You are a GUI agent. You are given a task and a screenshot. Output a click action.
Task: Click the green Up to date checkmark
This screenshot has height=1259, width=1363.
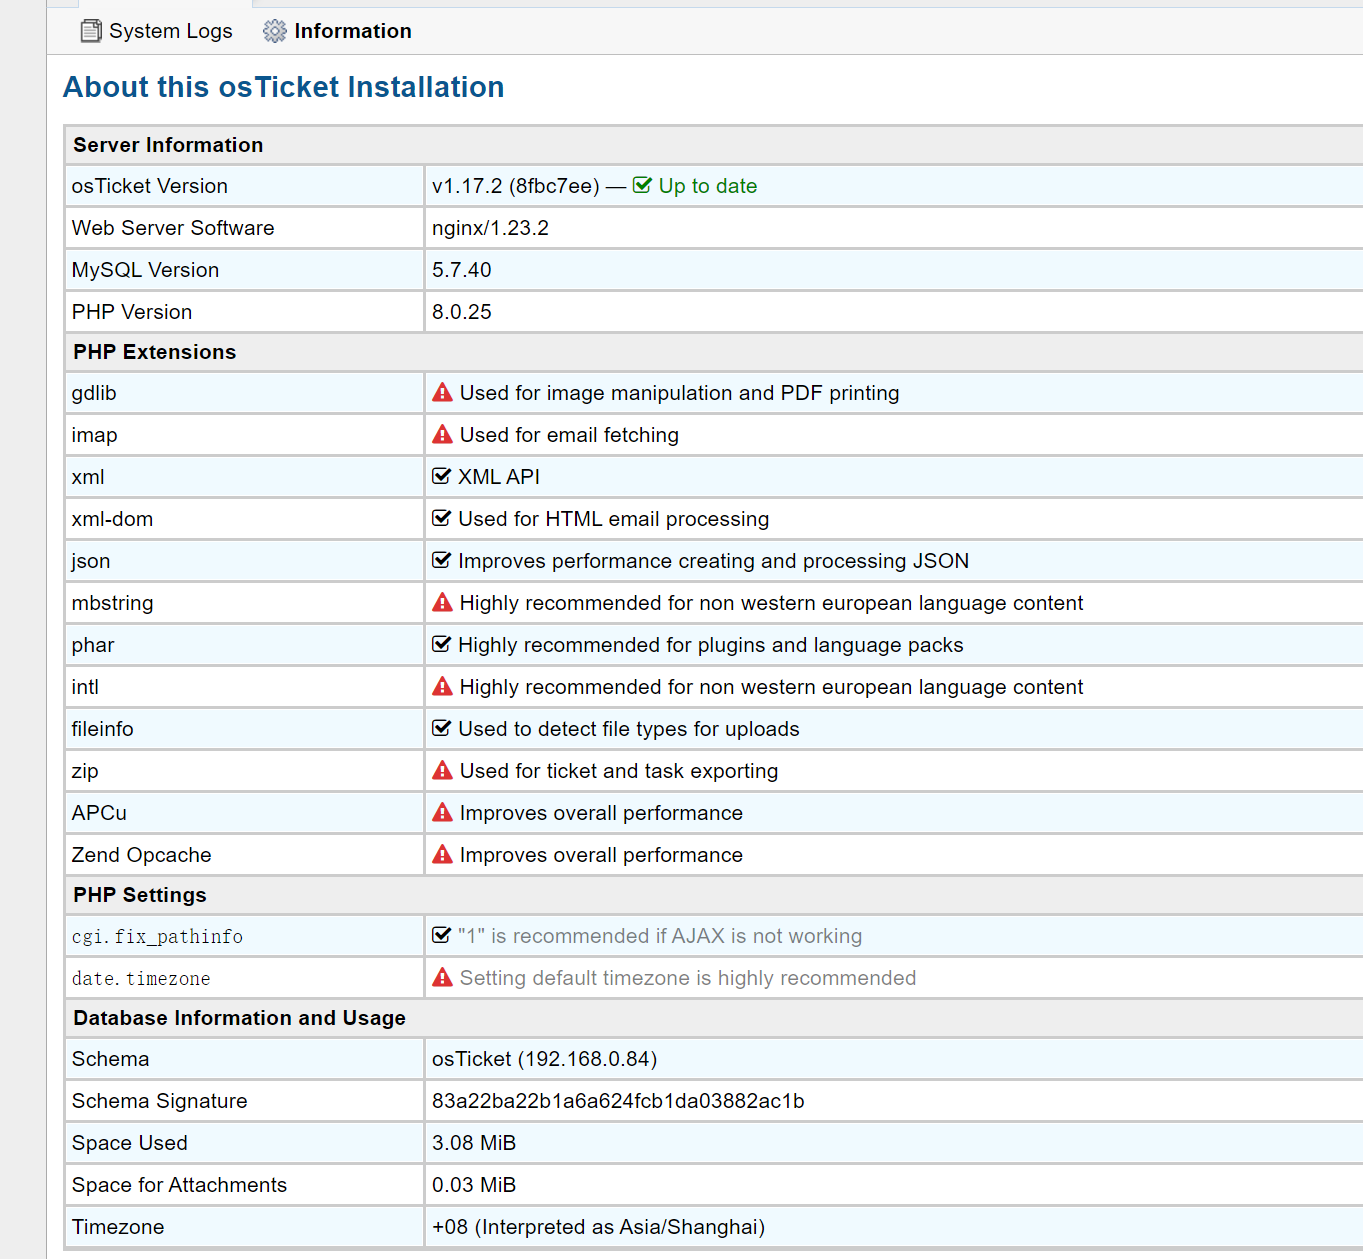[642, 186]
